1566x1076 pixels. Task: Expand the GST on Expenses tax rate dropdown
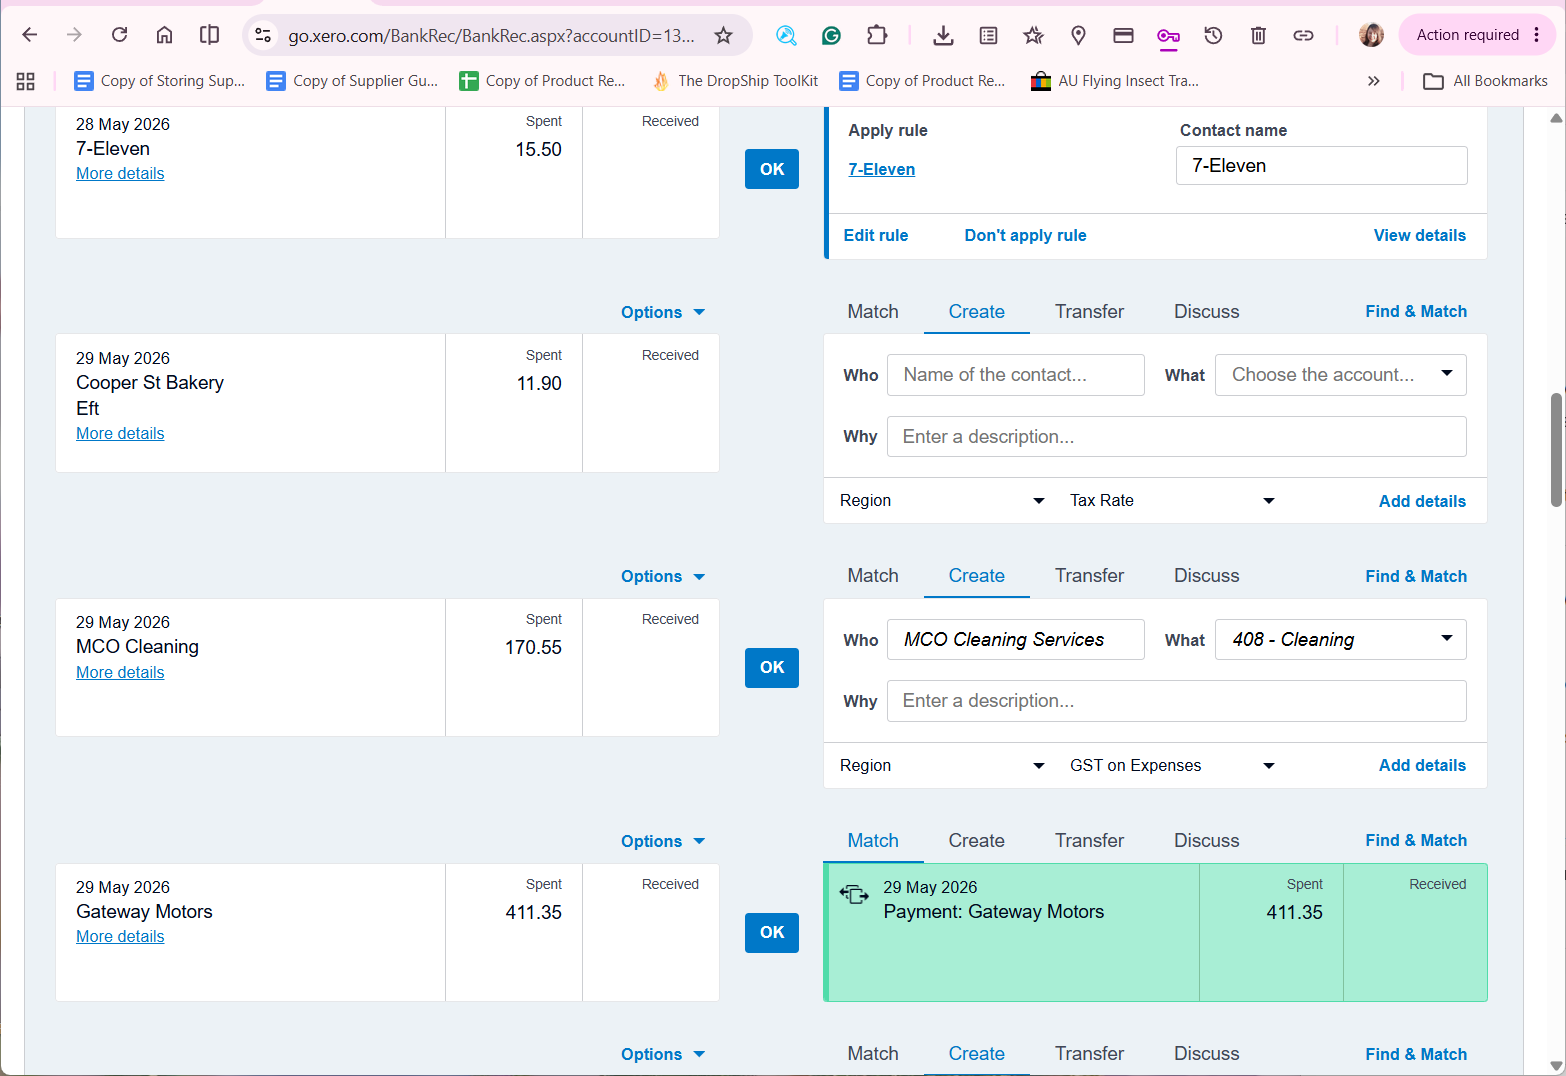click(1172, 765)
